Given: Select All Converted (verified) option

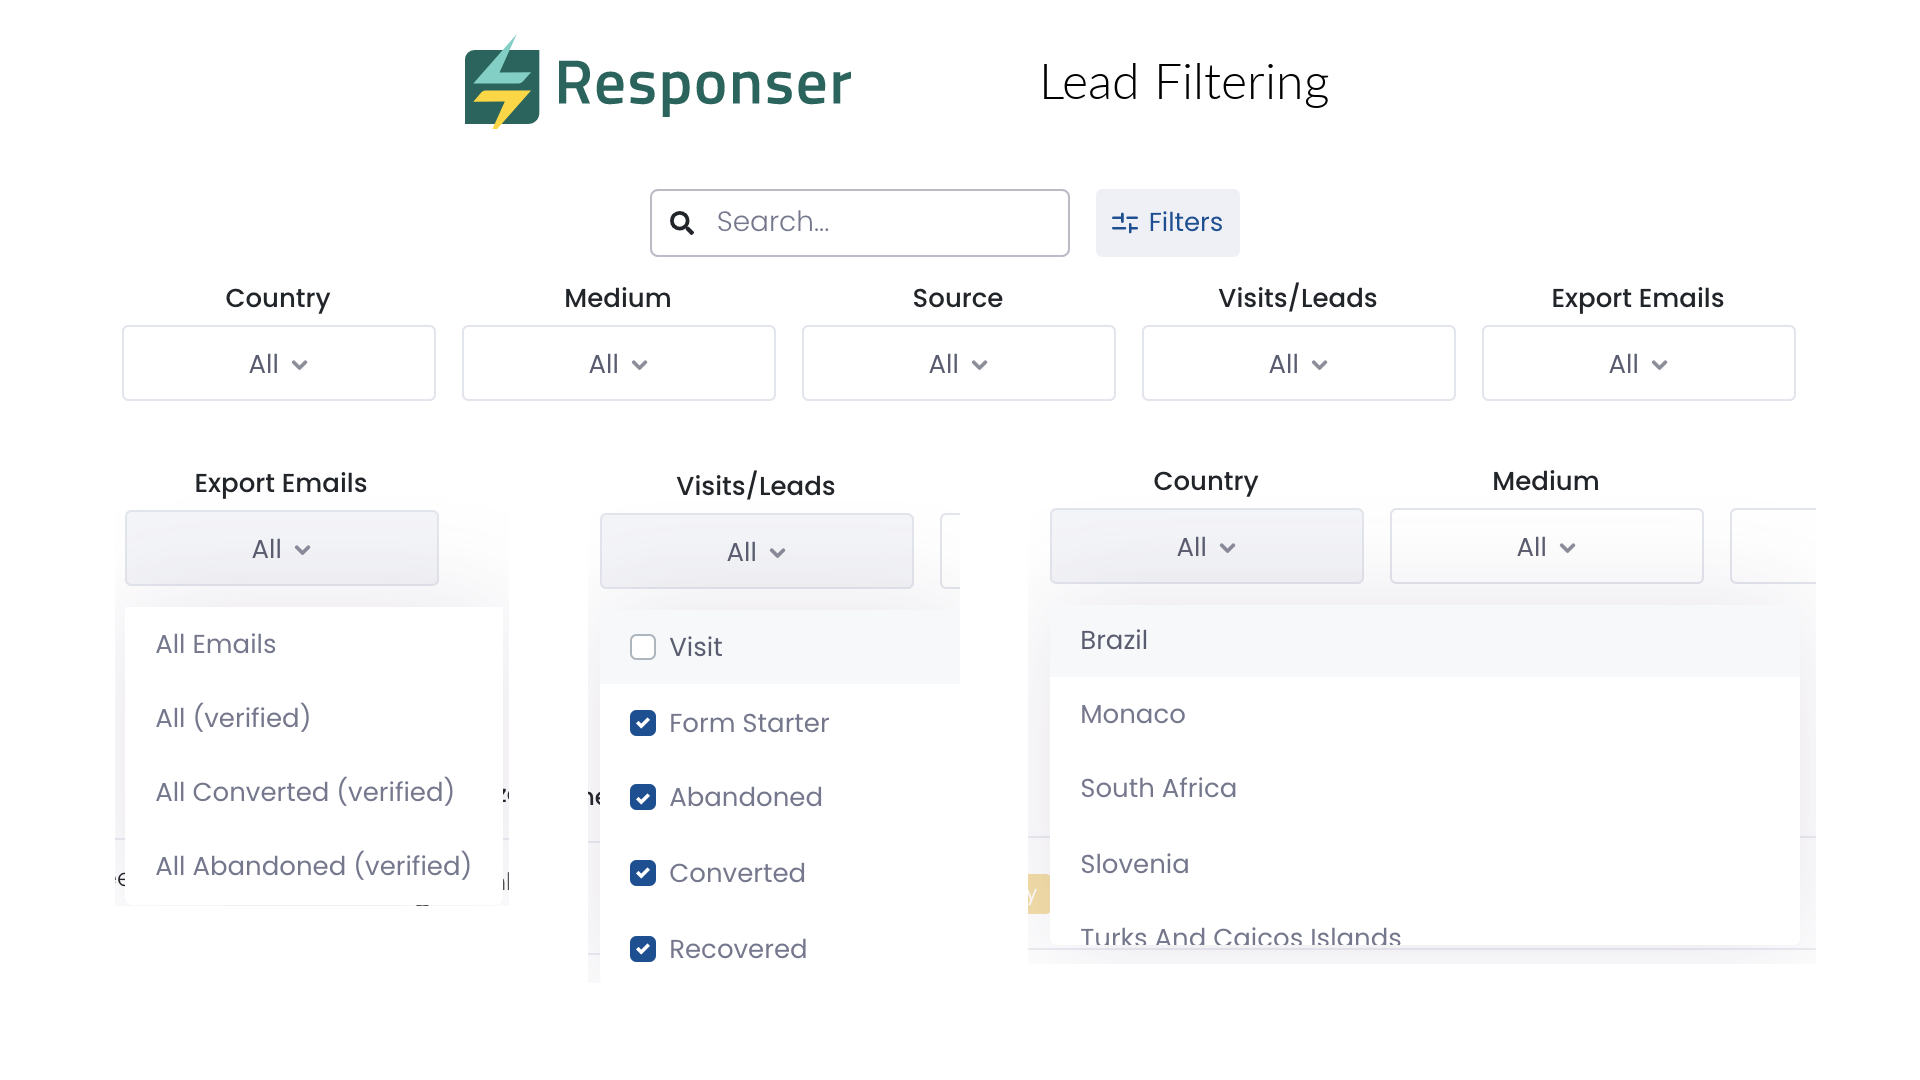Looking at the screenshot, I should [304, 791].
